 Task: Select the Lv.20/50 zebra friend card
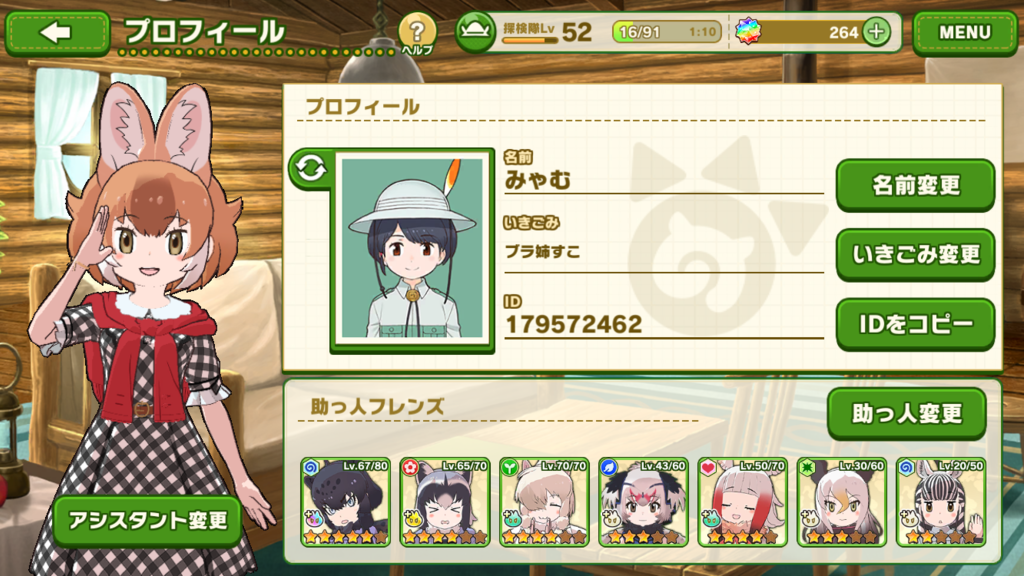[x=941, y=502]
